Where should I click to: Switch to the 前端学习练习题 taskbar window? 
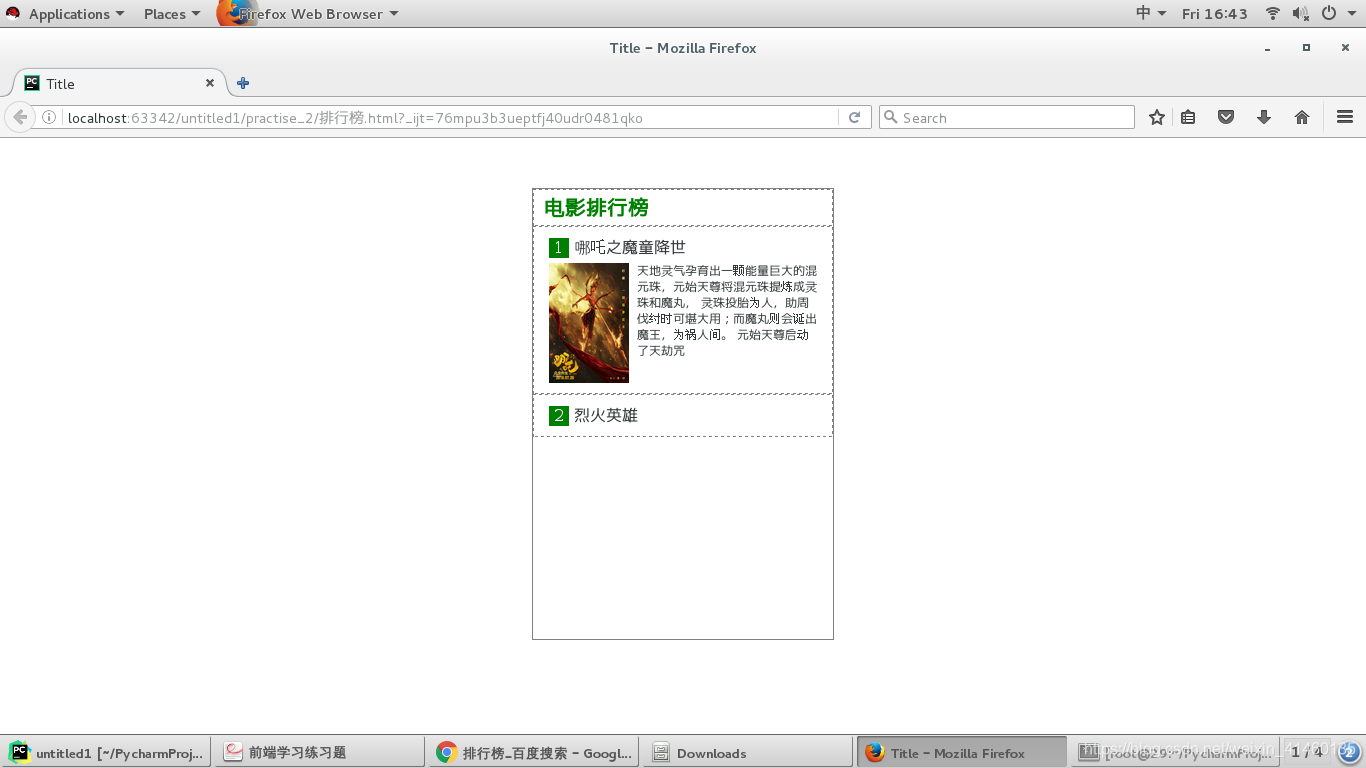click(x=319, y=753)
